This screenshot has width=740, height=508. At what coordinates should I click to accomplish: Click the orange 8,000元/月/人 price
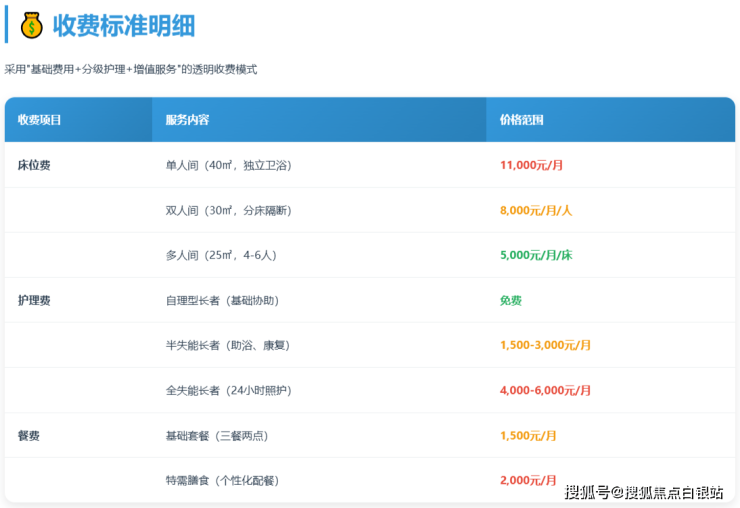coord(535,211)
